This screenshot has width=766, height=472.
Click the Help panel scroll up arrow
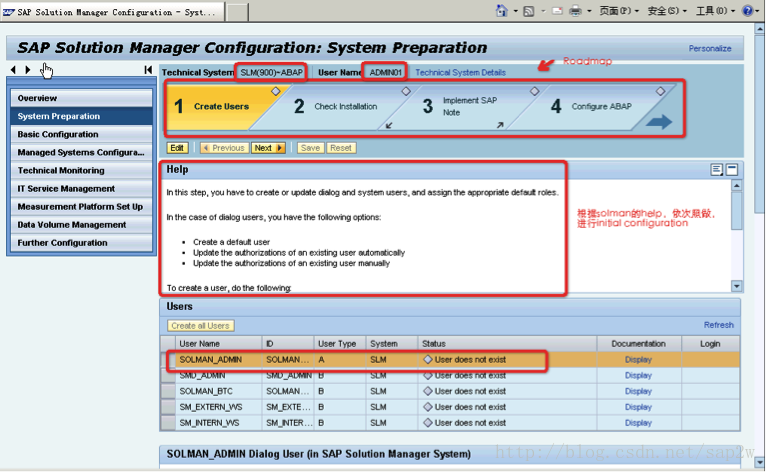pos(737,186)
